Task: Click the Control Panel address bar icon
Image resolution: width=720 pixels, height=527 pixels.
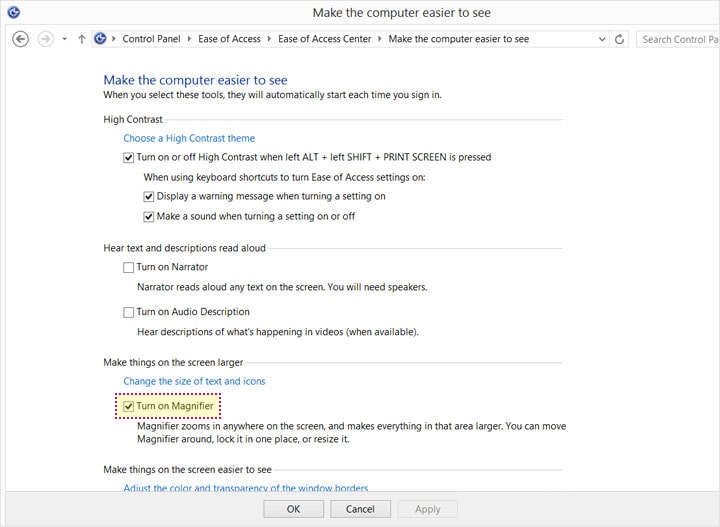Action: click(x=100, y=39)
